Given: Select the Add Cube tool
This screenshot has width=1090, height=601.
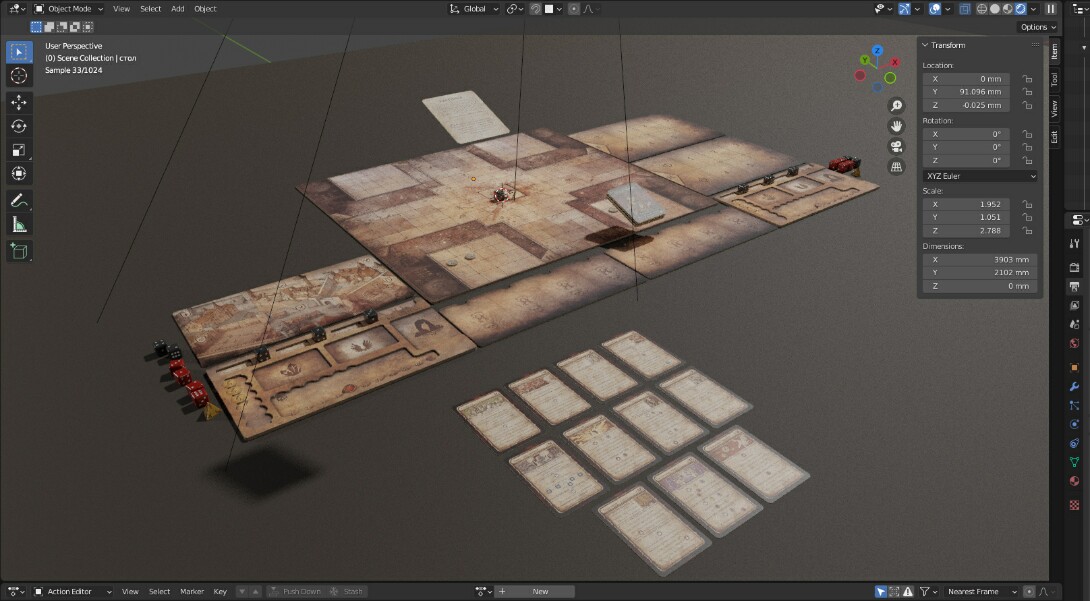Looking at the screenshot, I should [19, 251].
